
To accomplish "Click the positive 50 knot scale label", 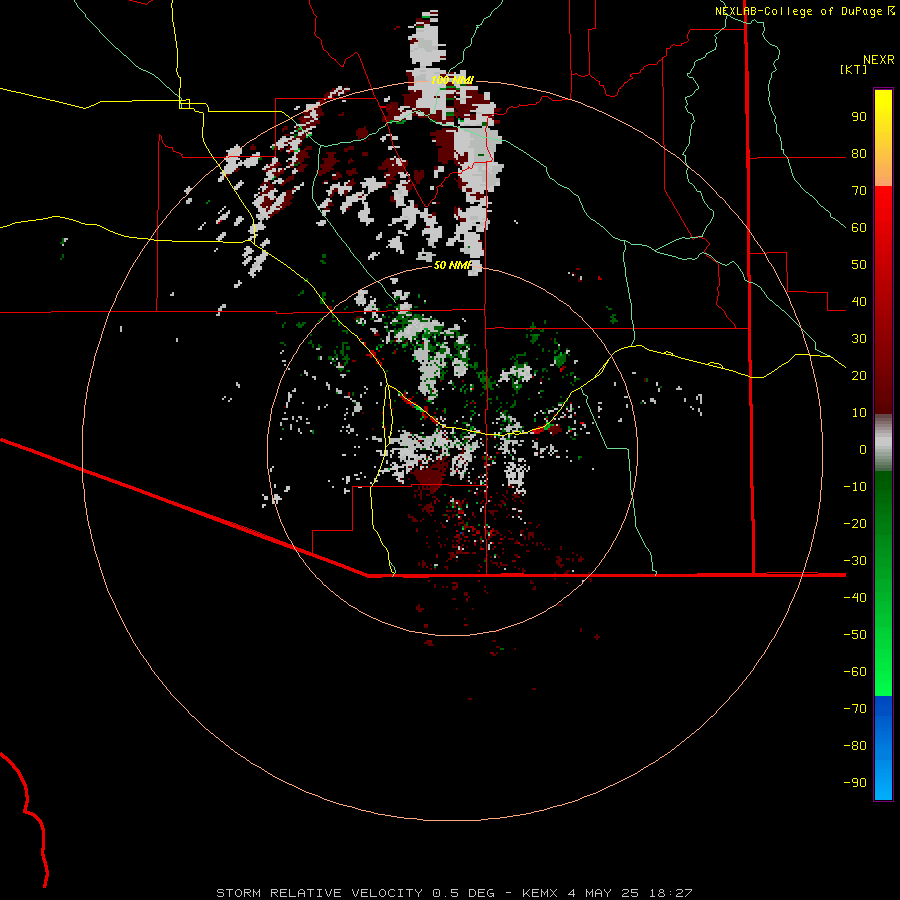I will tap(859, 265).
